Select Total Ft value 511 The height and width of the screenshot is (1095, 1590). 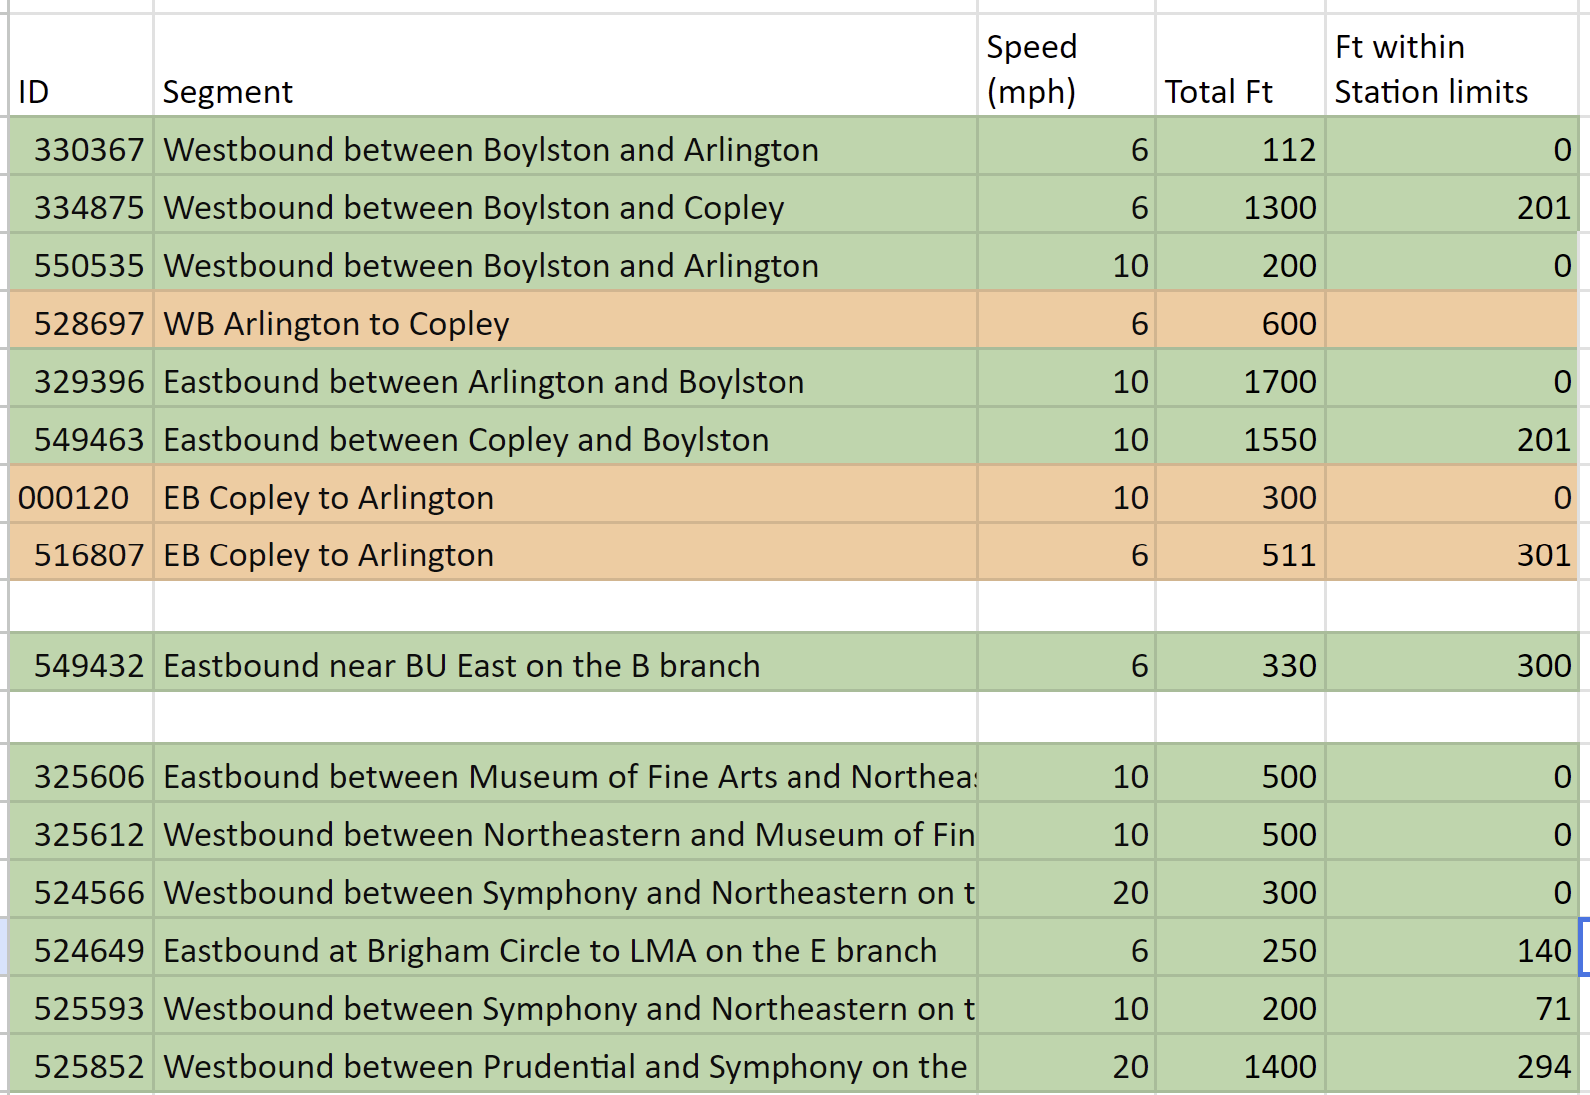point(1240,555)
